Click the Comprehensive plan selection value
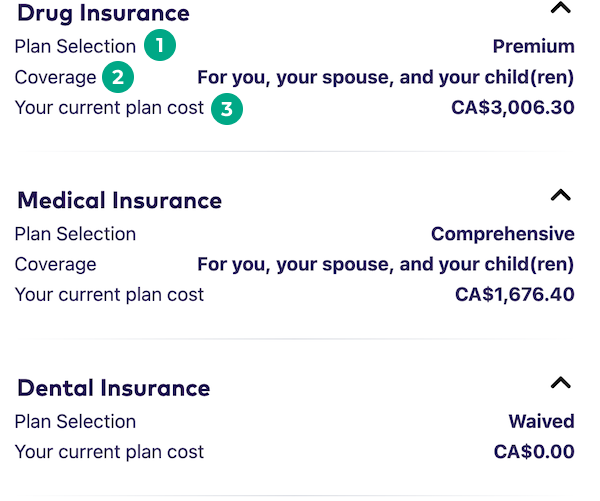Image resolution: width=600 pixels, height=501 pixels. click(502, 234)
